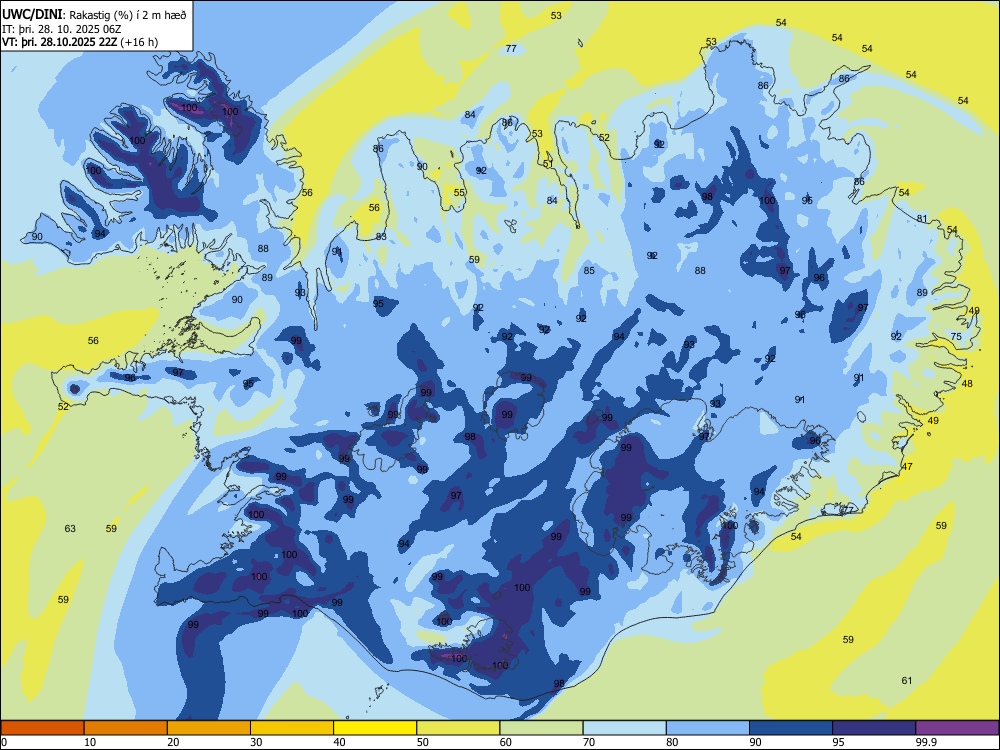
Task: Click the humidity value '55' on the map
Action: pyautogui.click(x=459, y=193)
